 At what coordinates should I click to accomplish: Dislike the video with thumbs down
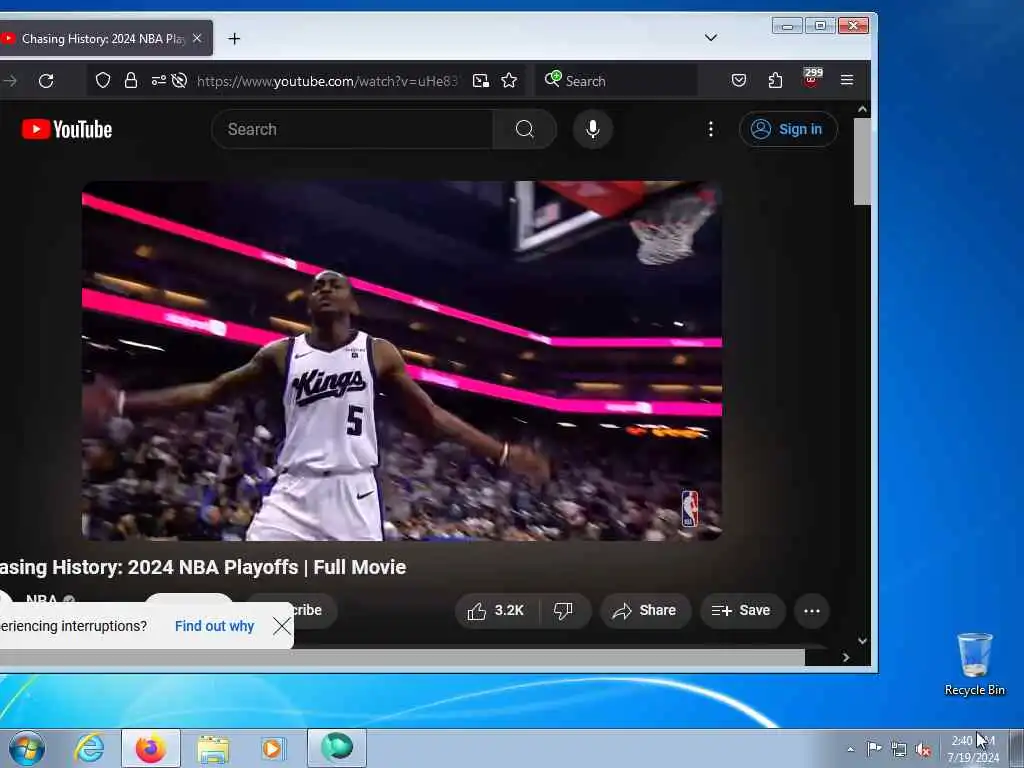click(564, 611)
